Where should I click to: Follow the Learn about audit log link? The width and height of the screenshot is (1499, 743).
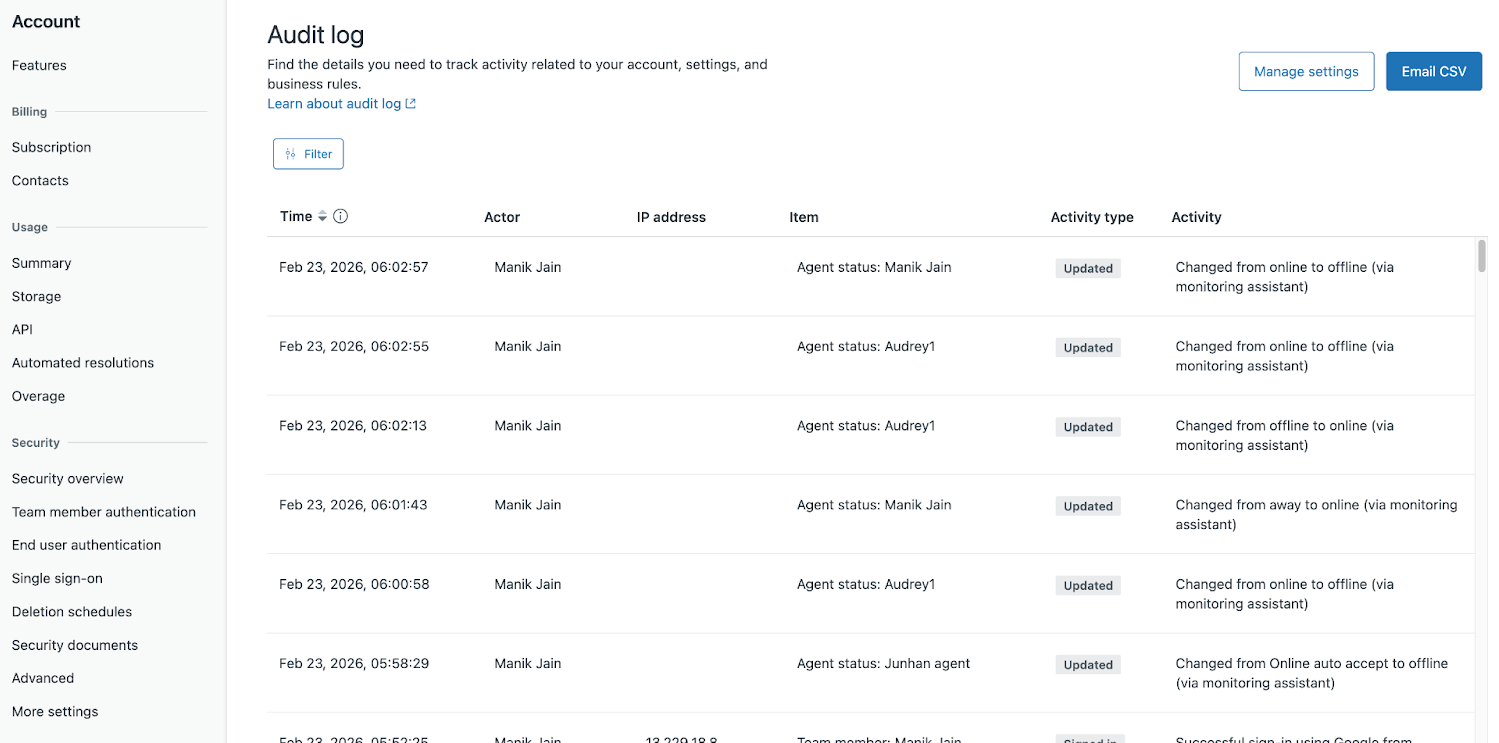tap(334, 104)
